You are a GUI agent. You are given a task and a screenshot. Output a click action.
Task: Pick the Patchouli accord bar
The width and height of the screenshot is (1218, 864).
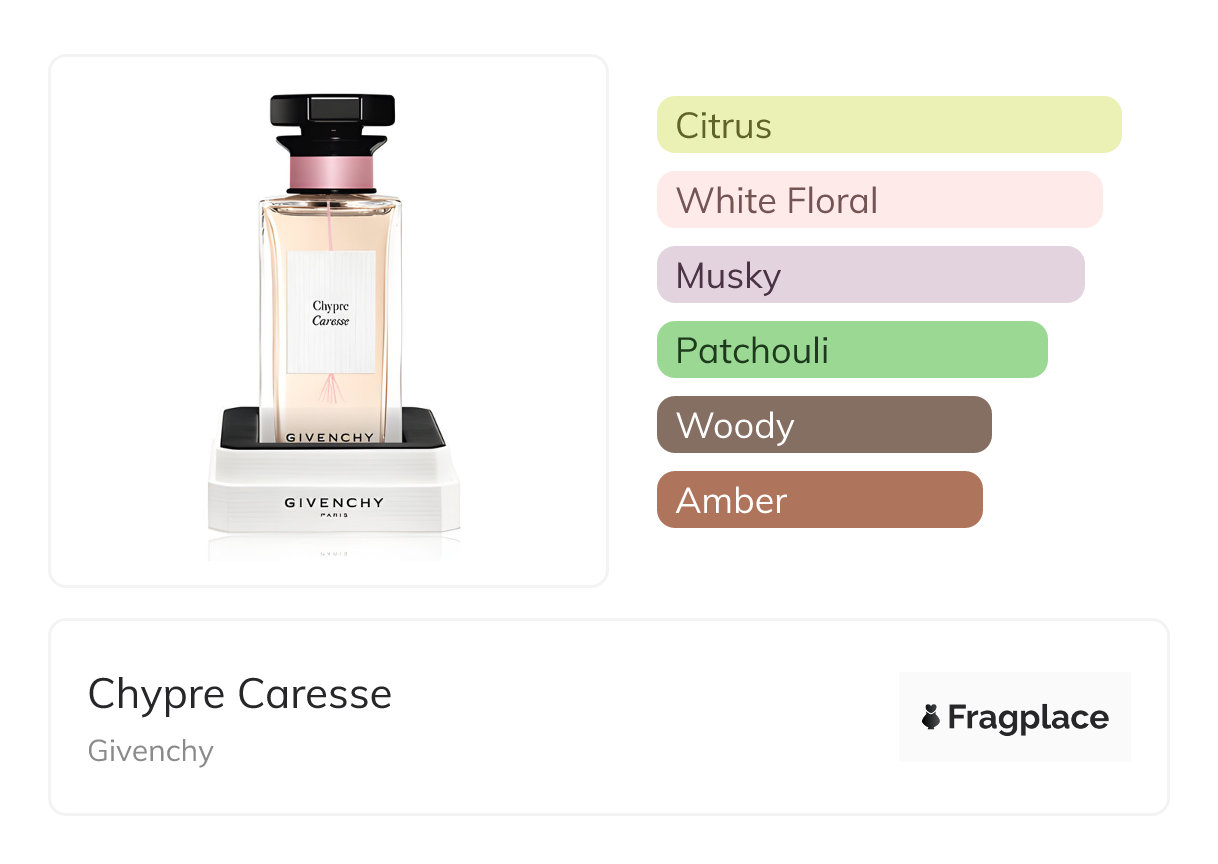pyautogui.click(x=851, y=350)
